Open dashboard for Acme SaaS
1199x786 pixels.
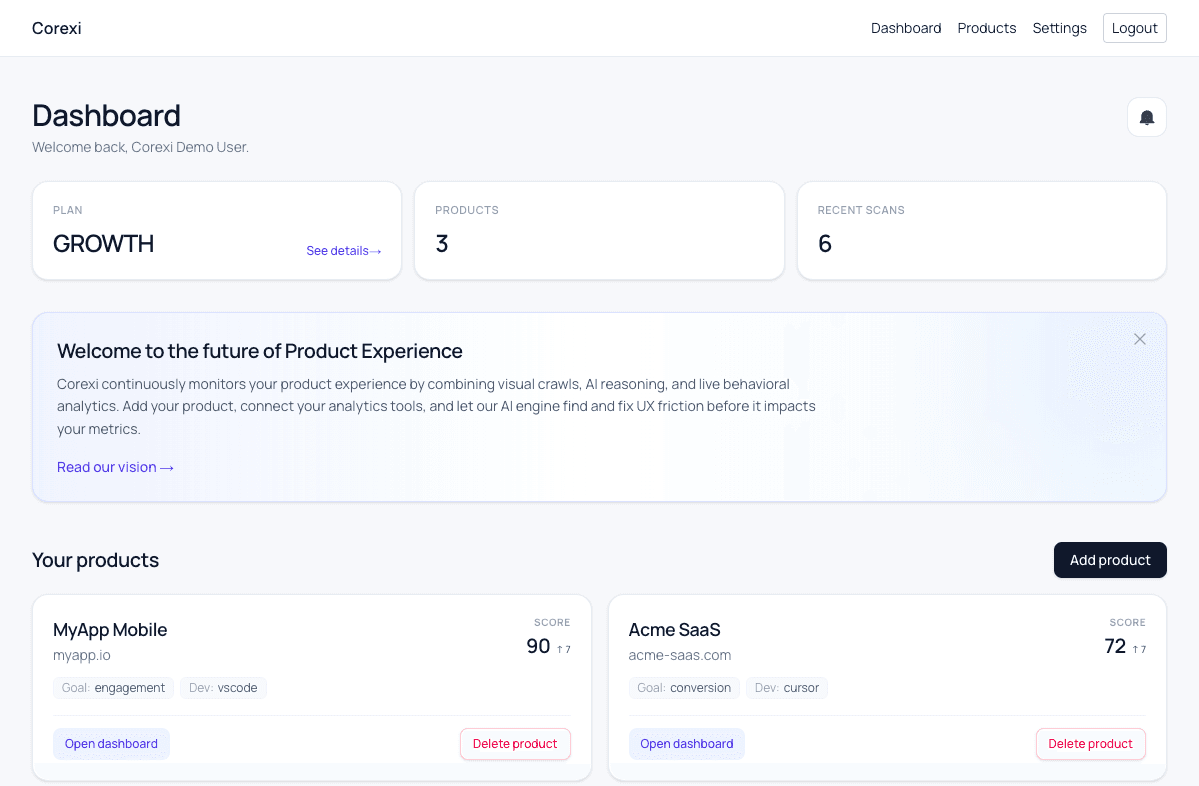click(x=687, y=744)
